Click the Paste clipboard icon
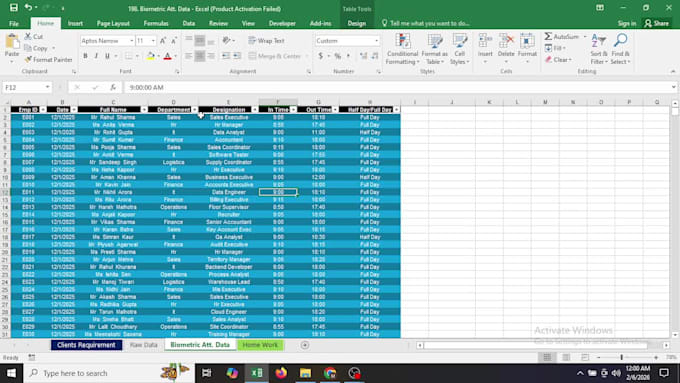The width and height of the screenshot is (680, 383). point(12,42)
